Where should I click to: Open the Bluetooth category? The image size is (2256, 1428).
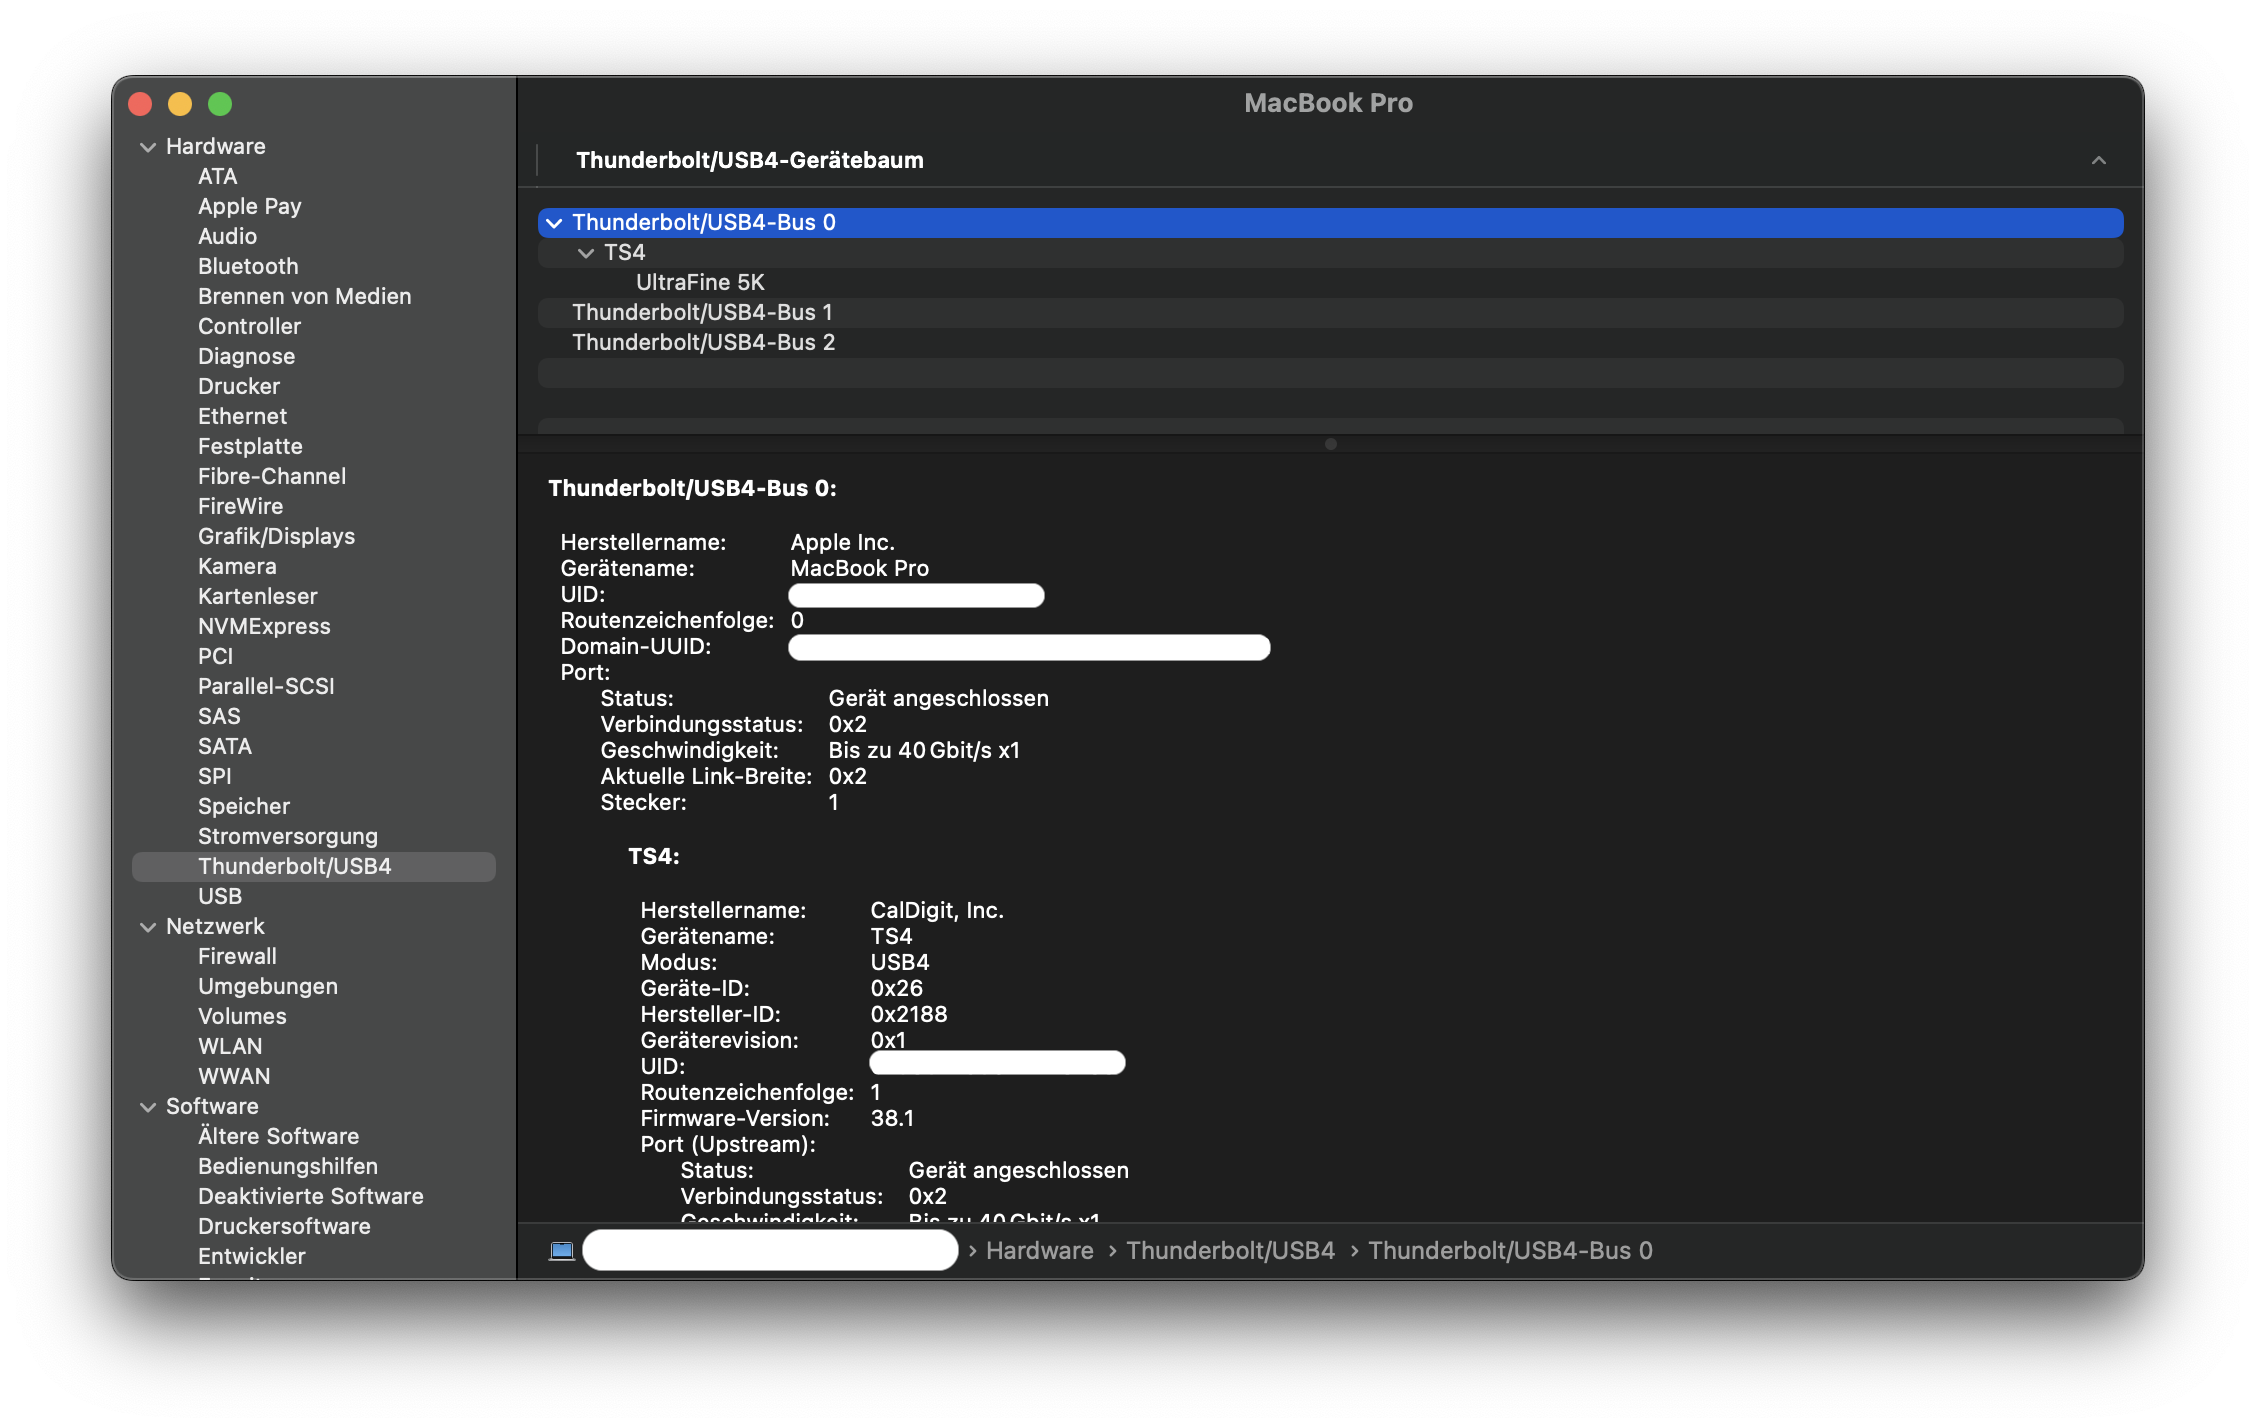point(248,266)
